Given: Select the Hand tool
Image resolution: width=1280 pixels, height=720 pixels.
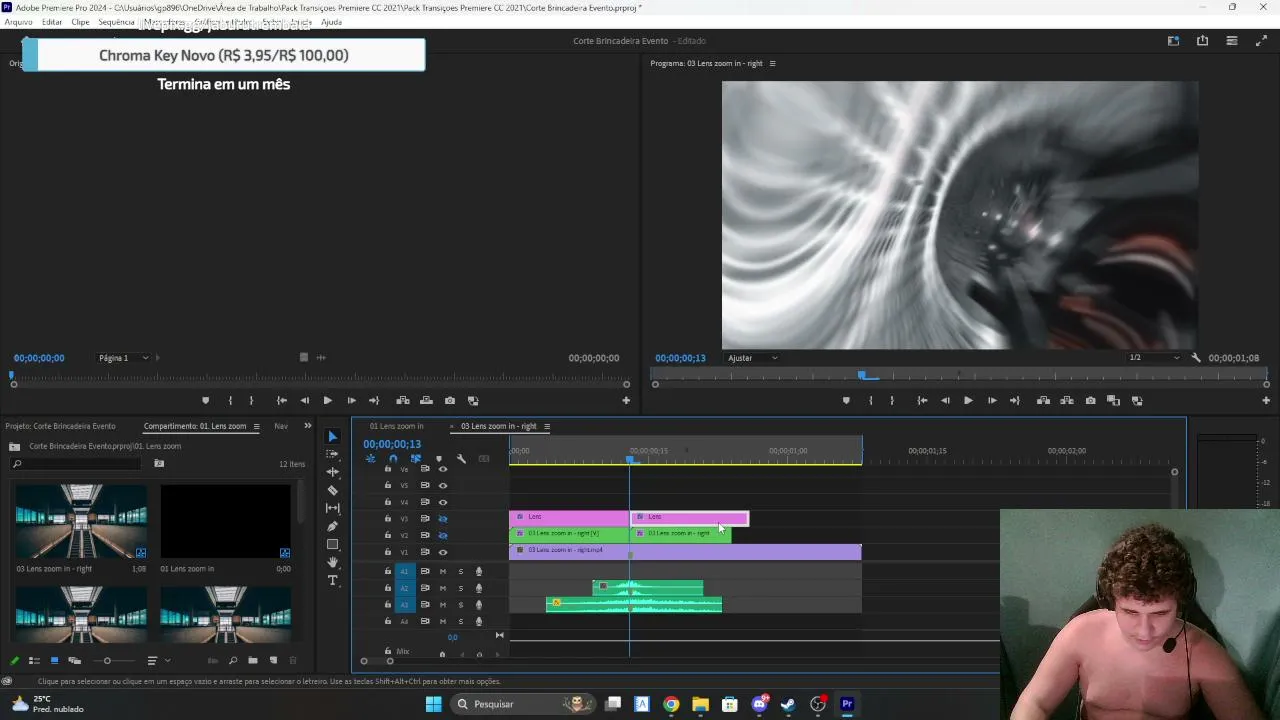Looking at the screenshot, I should (x=333, y=562).
